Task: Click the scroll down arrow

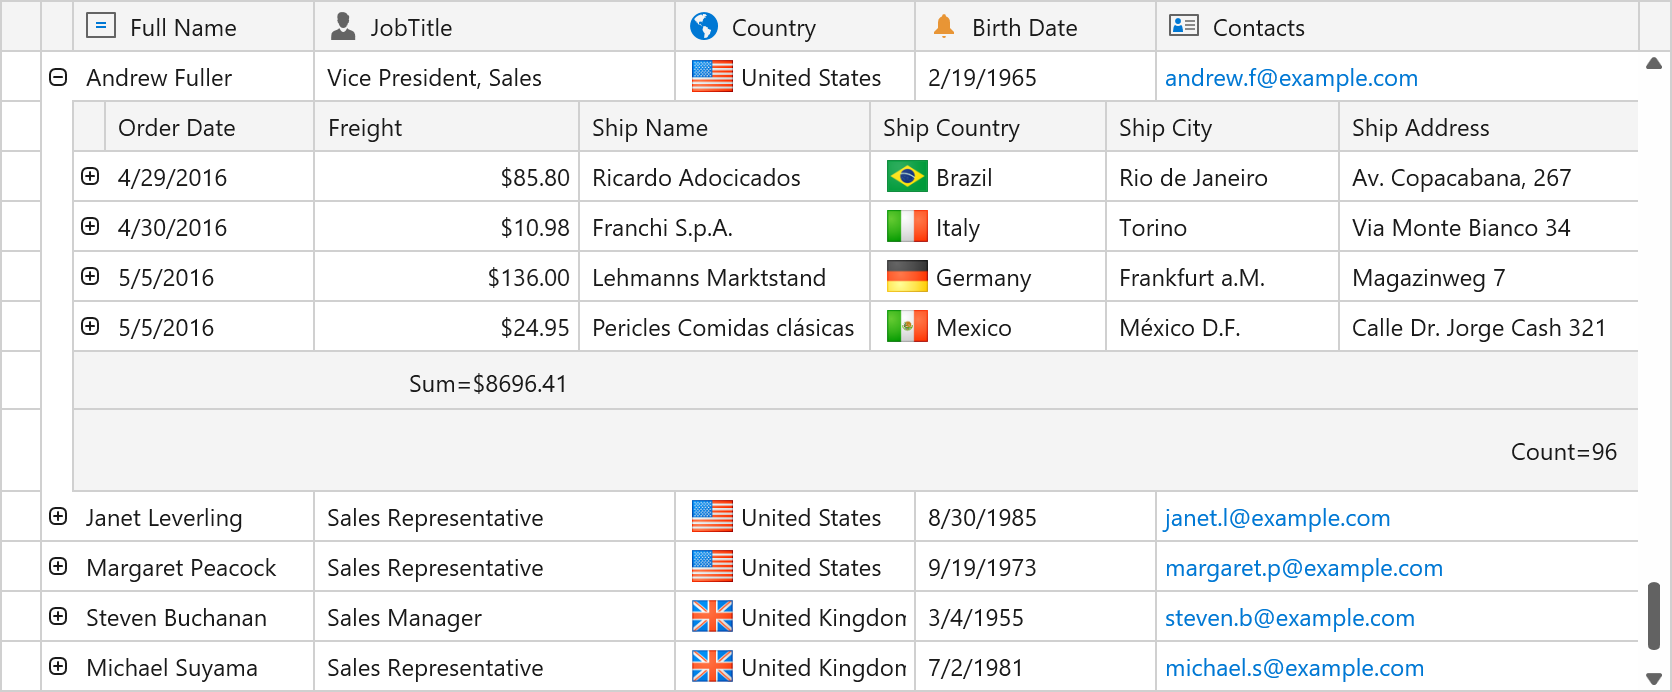Action: pos(1654,678)
